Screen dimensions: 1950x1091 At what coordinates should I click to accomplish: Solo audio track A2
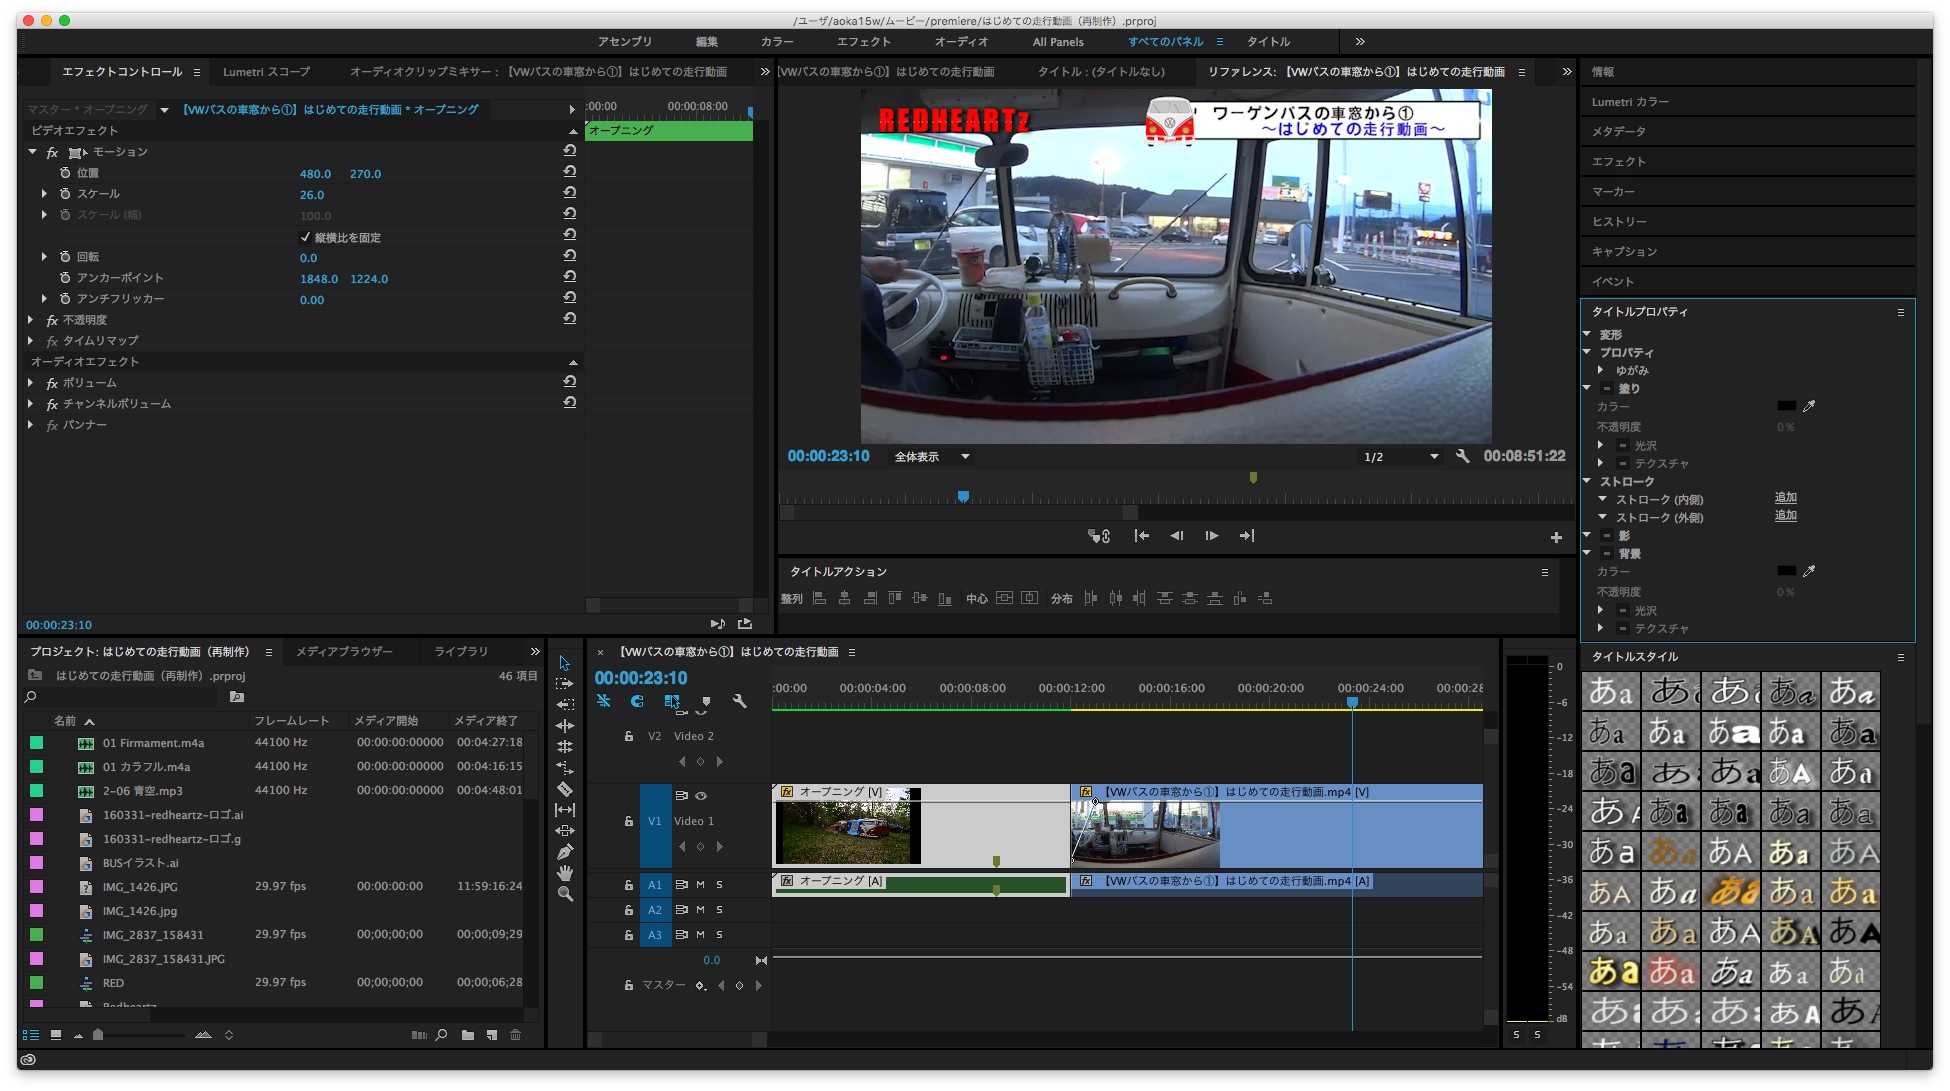click(x=719, y=910)
